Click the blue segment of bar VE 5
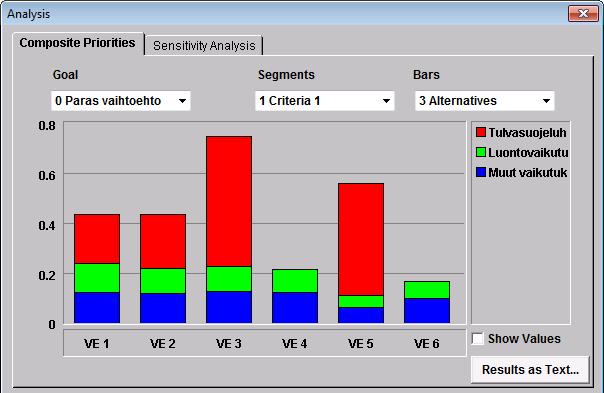Screen dimensions: 604x393 click(361, 315)
